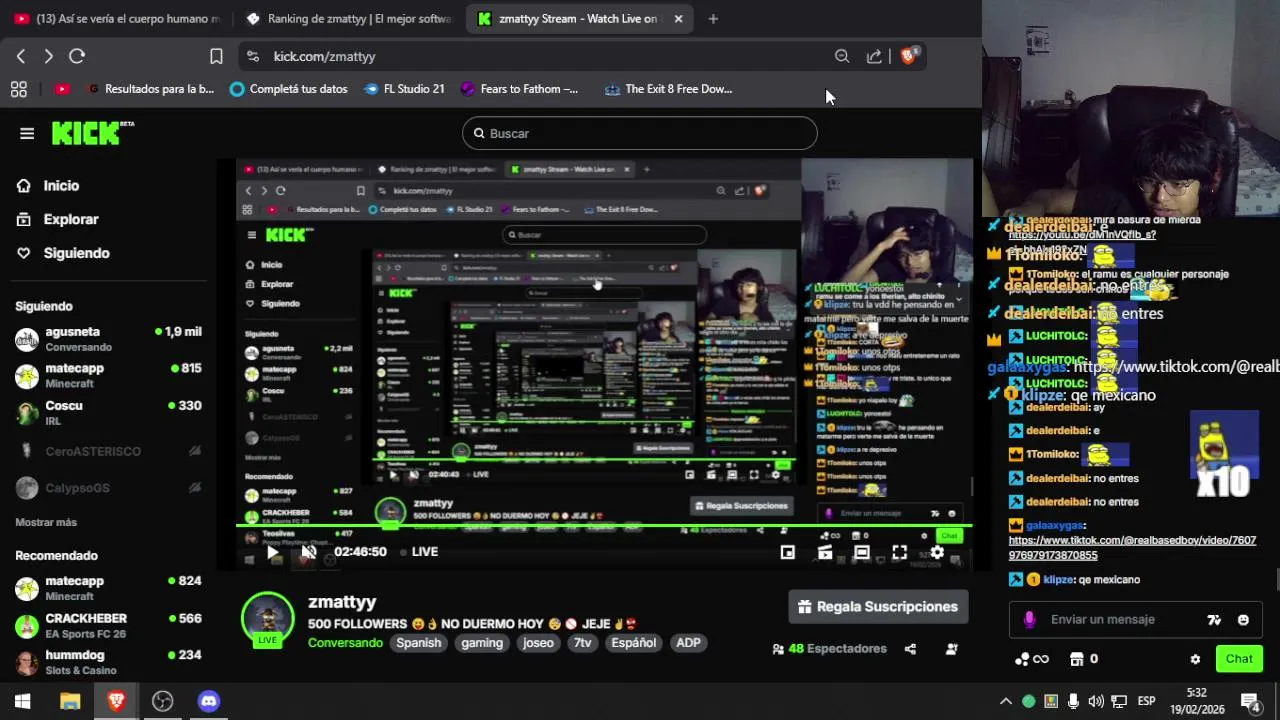The width and height of the screenshot is (1280, 720).
Task: Switch to Ranking de zmattyy tab
Action: coord(348,18)
